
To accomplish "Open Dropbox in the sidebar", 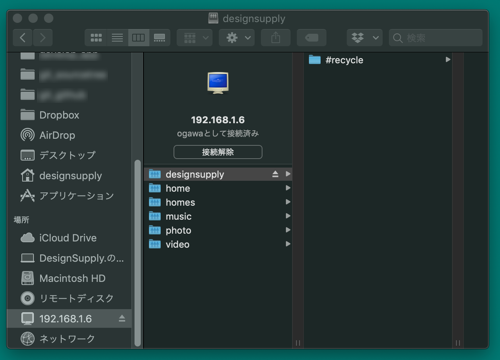I will pos(69,115).
